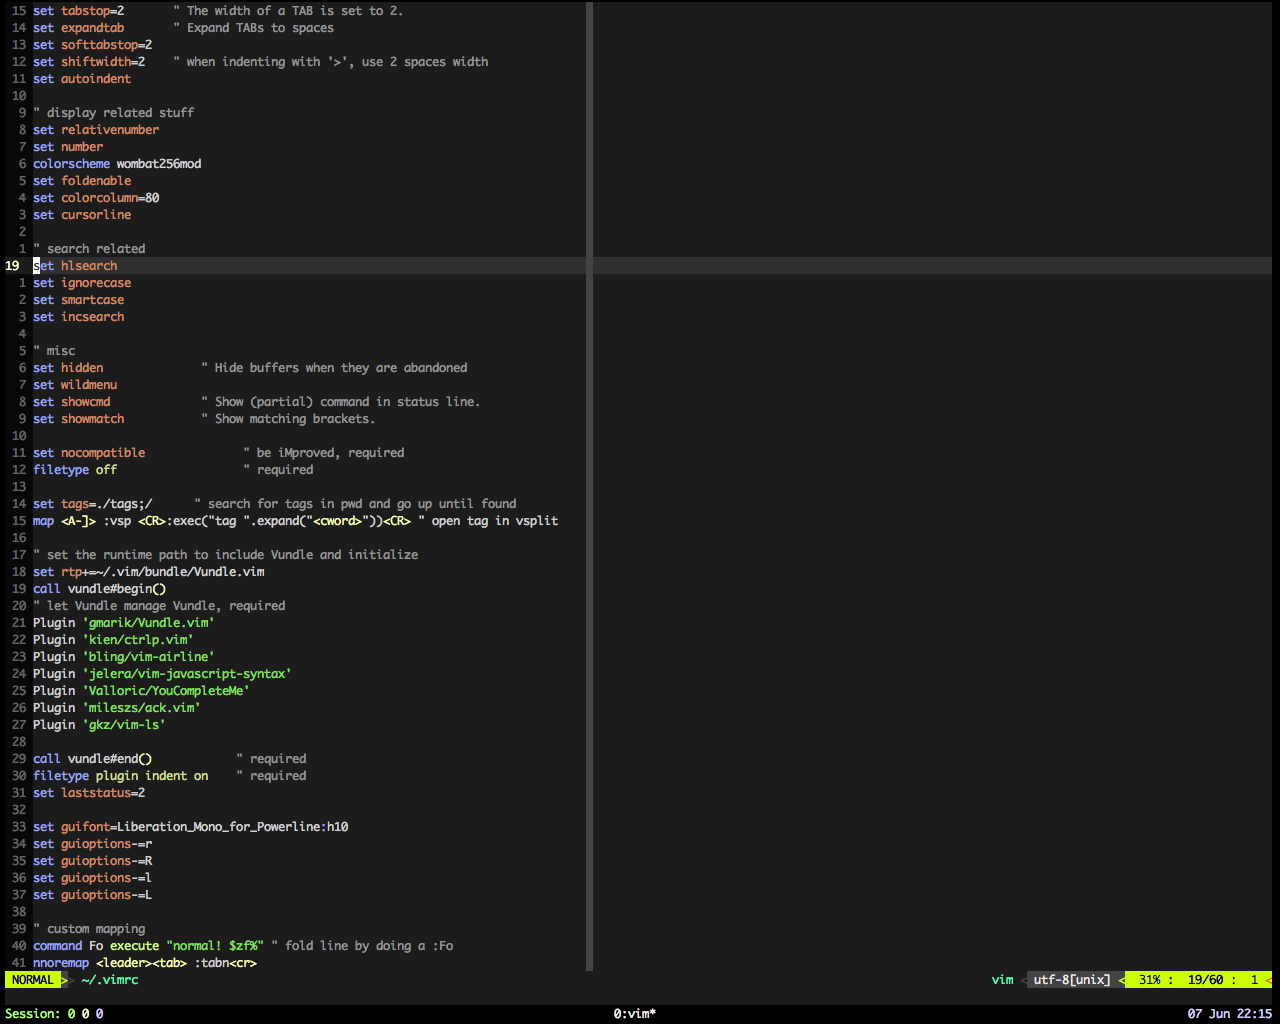Click Plugin 'Valloric/YouCompleteMe' line
This screenshot has width=1280, height=1024.
141,691
